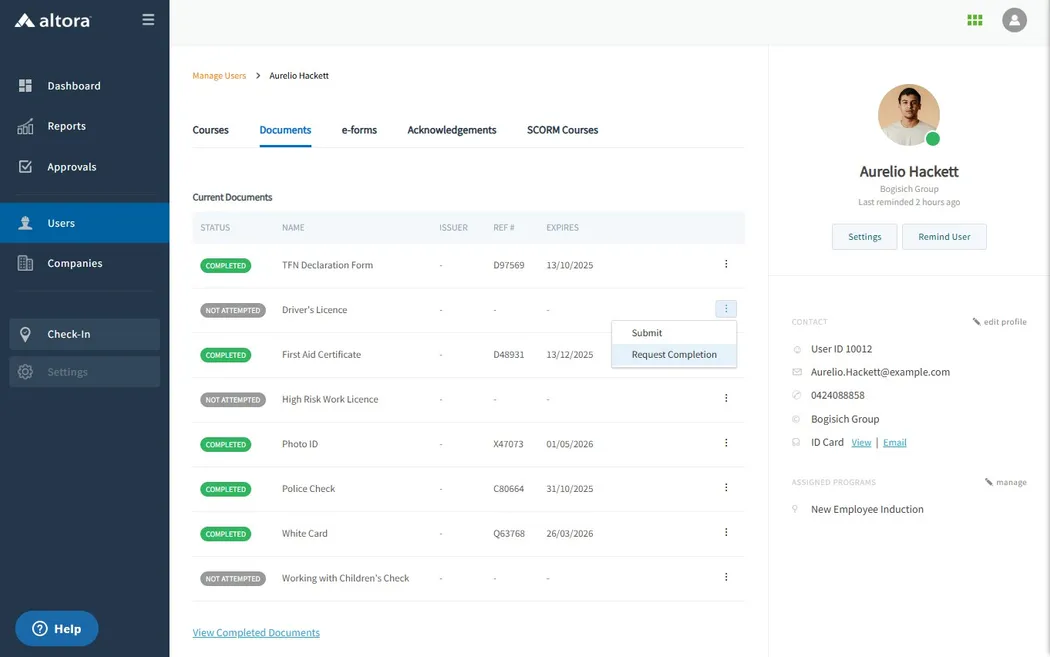This screenshot has width=1050, height=657.
Task: Click the STATUS column header
Action: 215,228
